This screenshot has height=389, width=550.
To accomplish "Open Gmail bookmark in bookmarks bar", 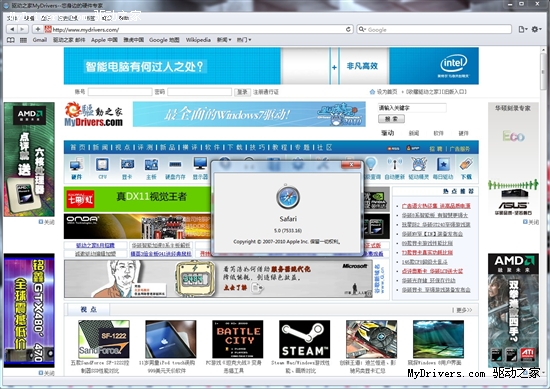I will [x=40, y=40].
